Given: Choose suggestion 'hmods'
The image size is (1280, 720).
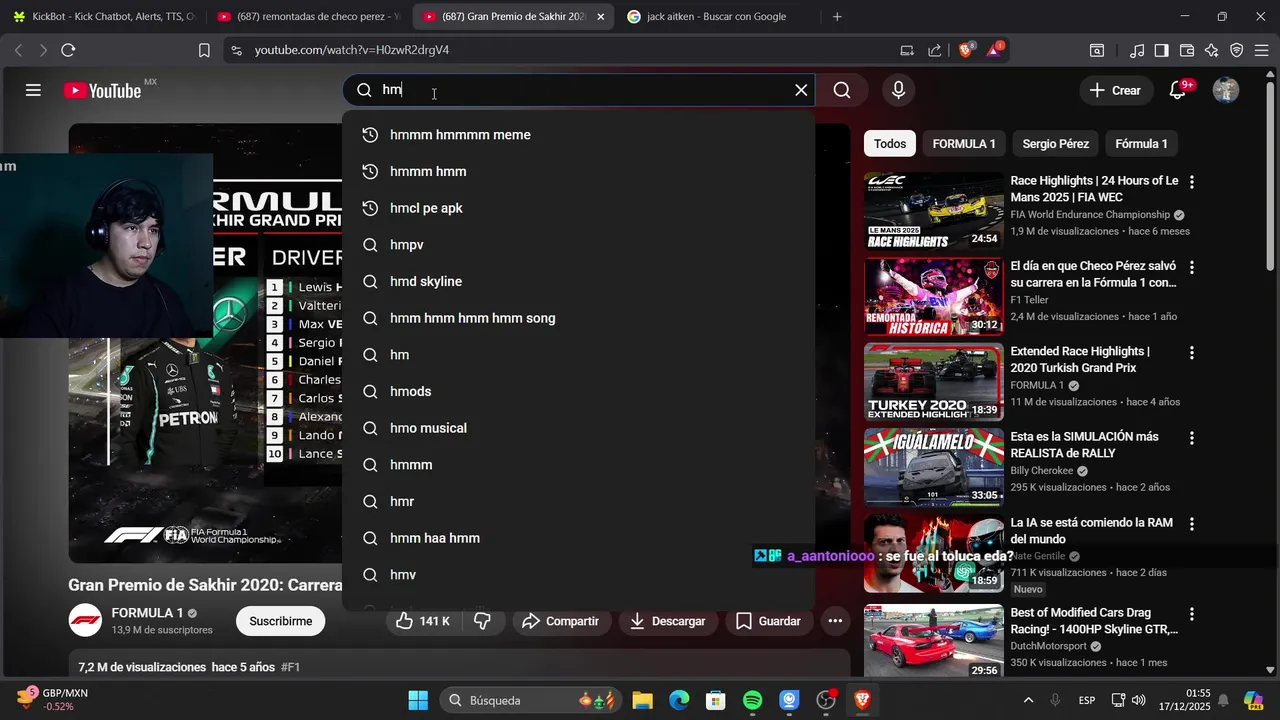Looking at the screenshot, I should click(578, 392).
